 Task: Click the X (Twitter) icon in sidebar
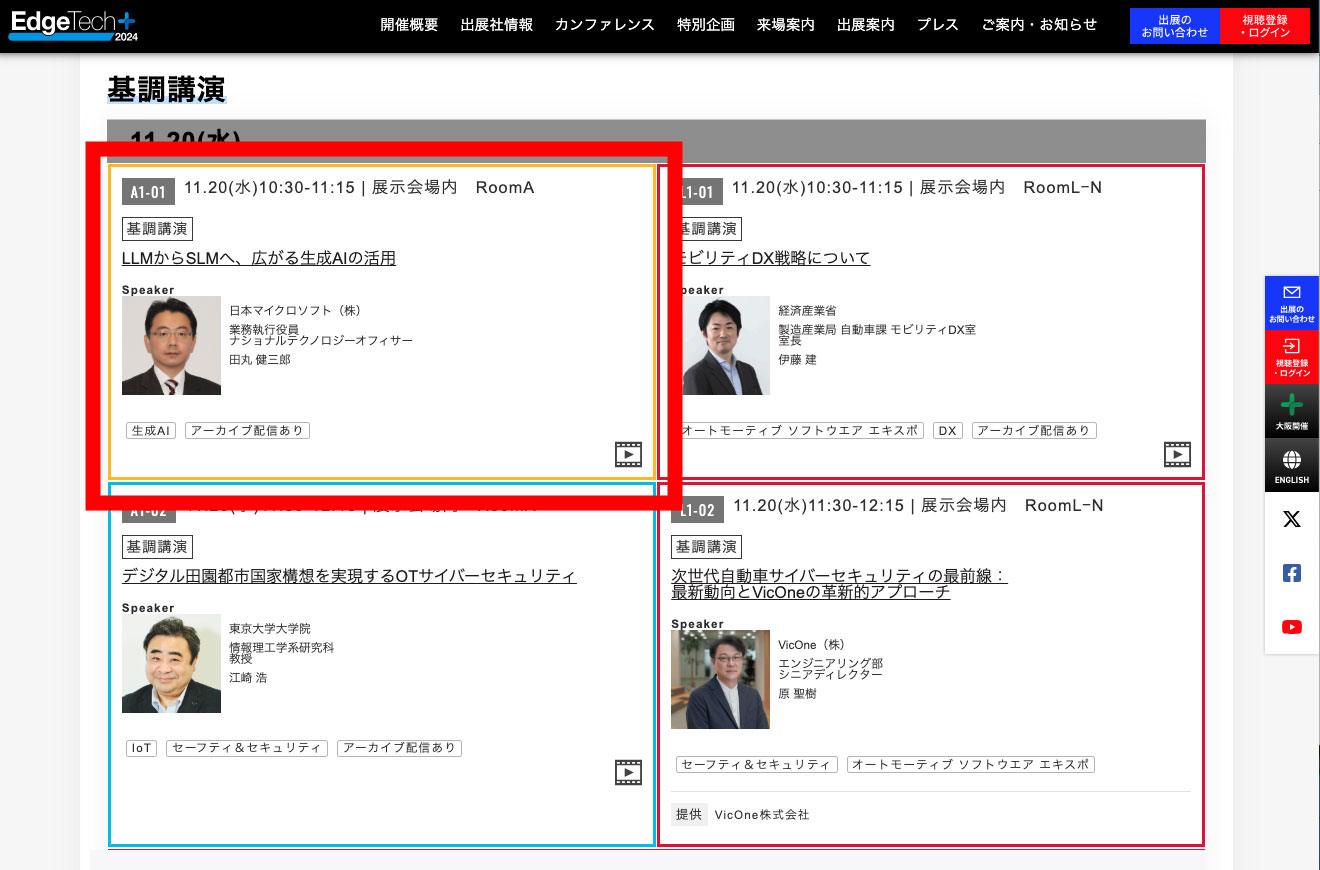coord(1292,519)
